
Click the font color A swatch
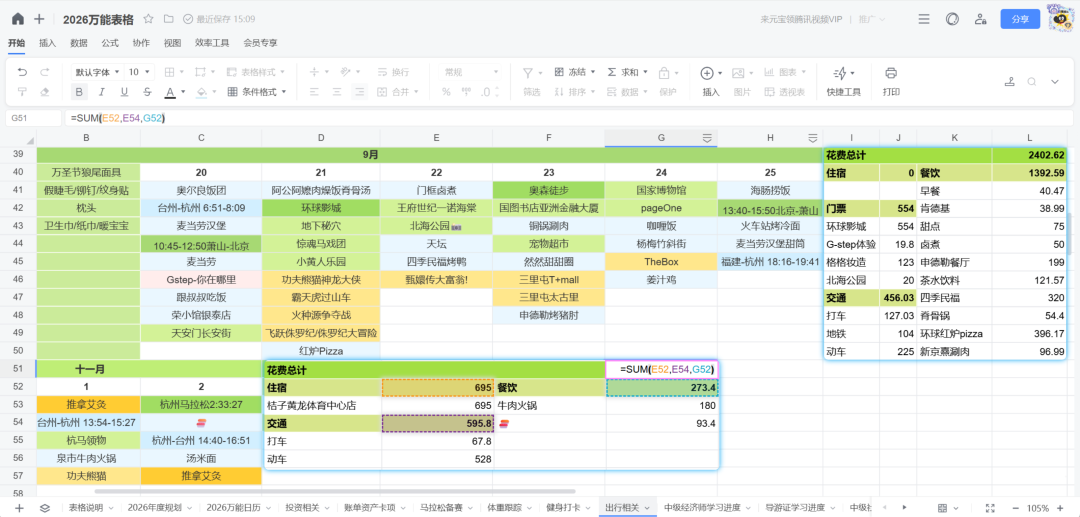tap(168, 92)
